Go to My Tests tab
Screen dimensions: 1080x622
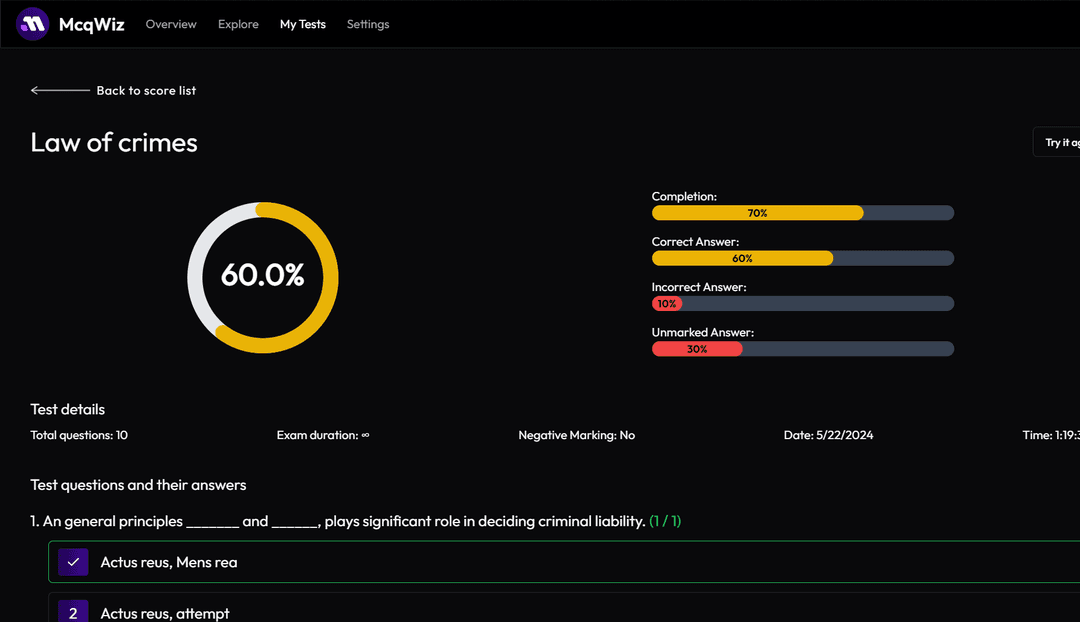click(x=302, y=24)
